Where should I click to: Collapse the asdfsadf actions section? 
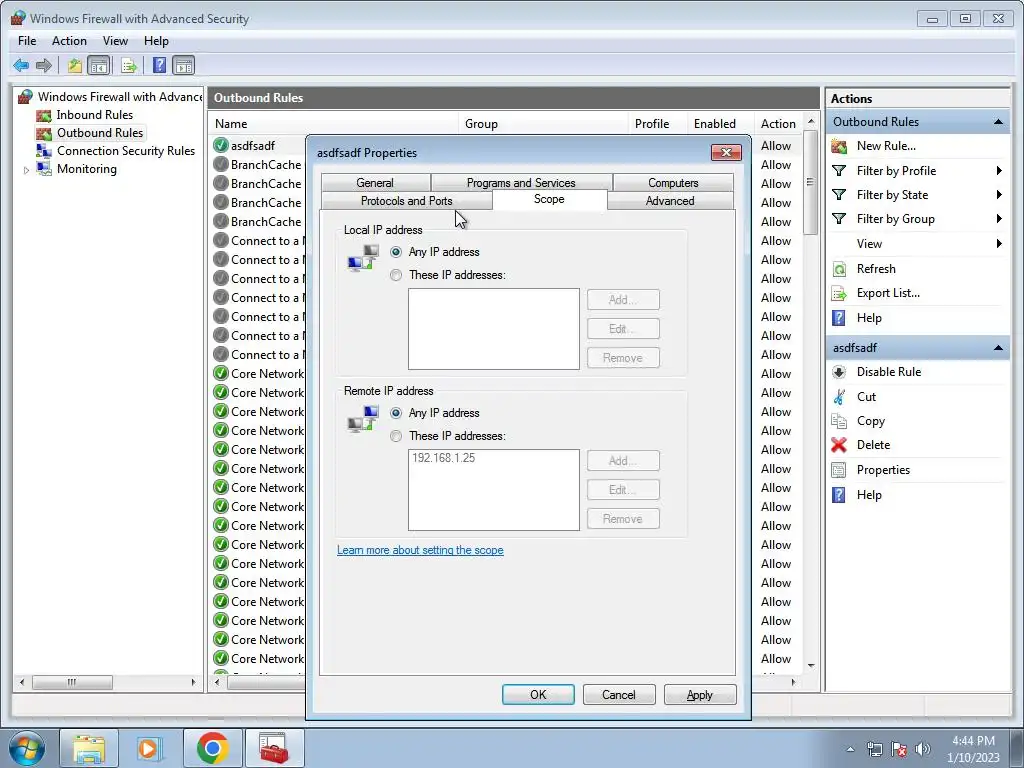pos(998,348)
